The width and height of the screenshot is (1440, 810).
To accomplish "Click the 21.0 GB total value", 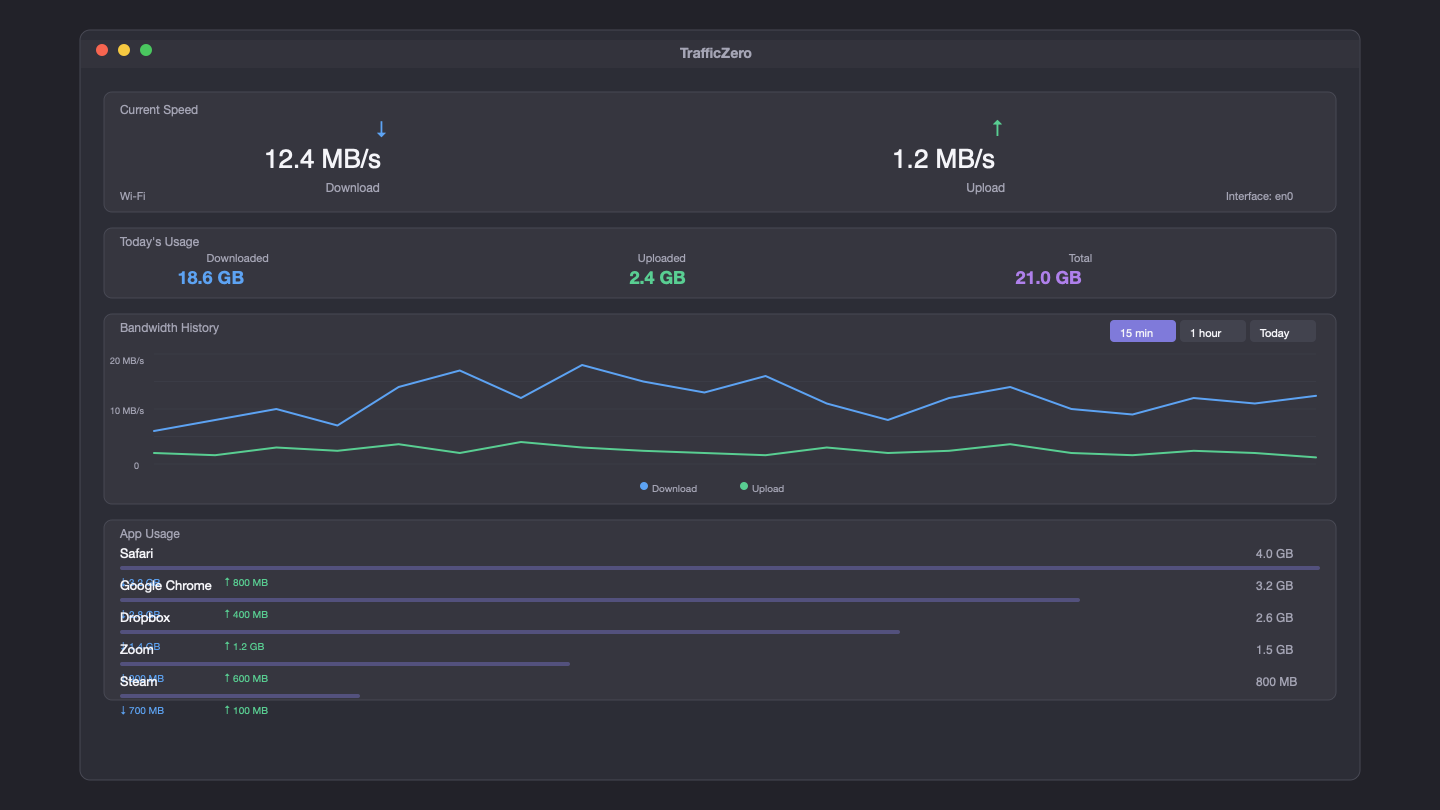I will [x=1048, y=277].
